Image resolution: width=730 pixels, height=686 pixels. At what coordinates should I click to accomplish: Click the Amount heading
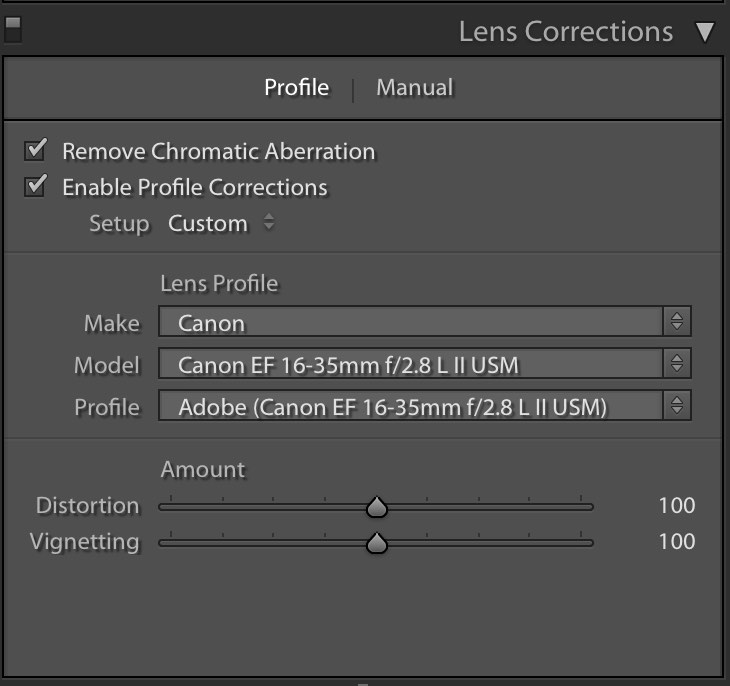(203, 469)
